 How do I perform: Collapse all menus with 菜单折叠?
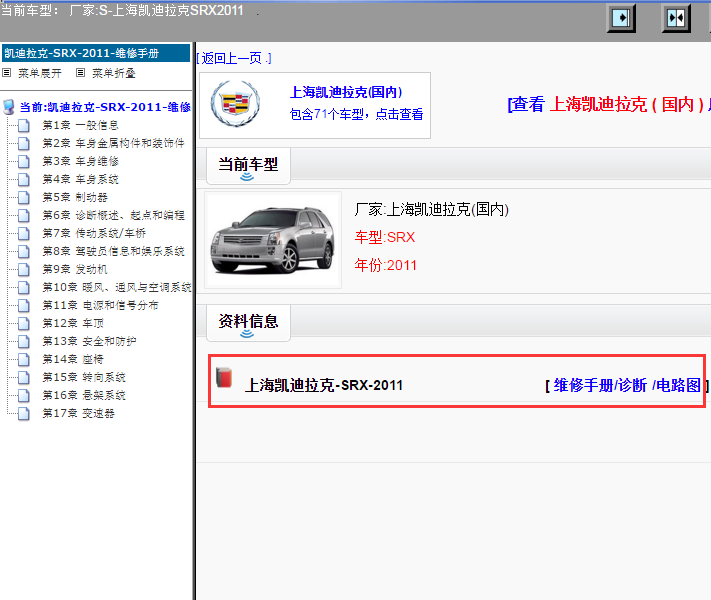pyautogui.click(x=113, y=73)
